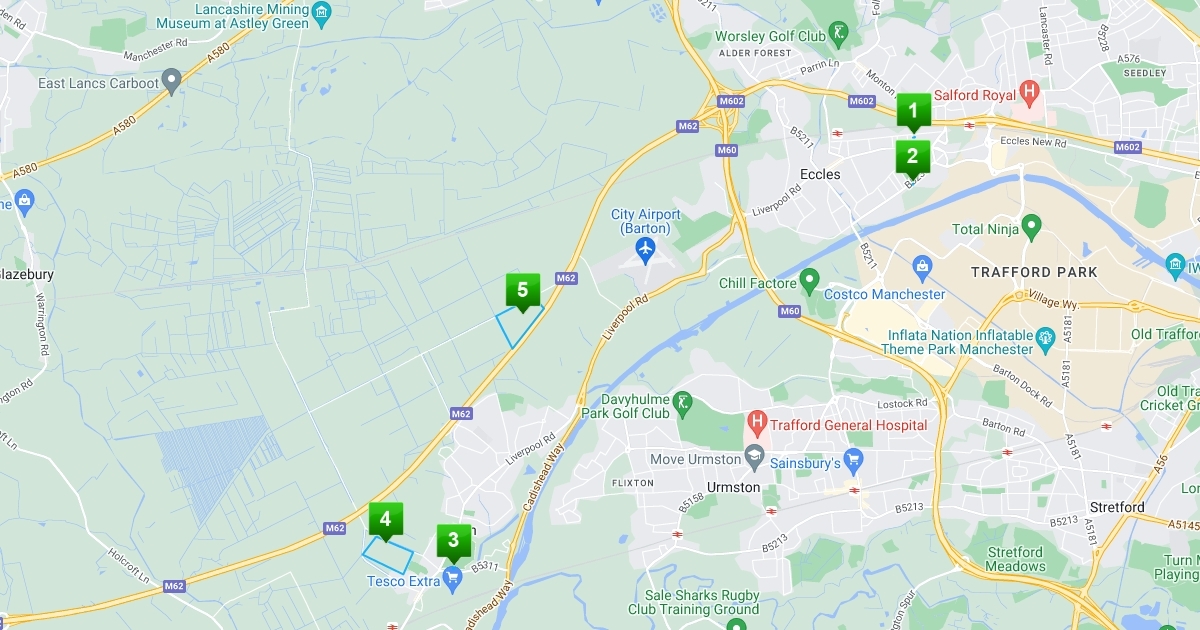The height and width of the screenshot is (630, 1200).
Task: Open green marker number 3 near Tesco Extra
Action: pos(453,544)
